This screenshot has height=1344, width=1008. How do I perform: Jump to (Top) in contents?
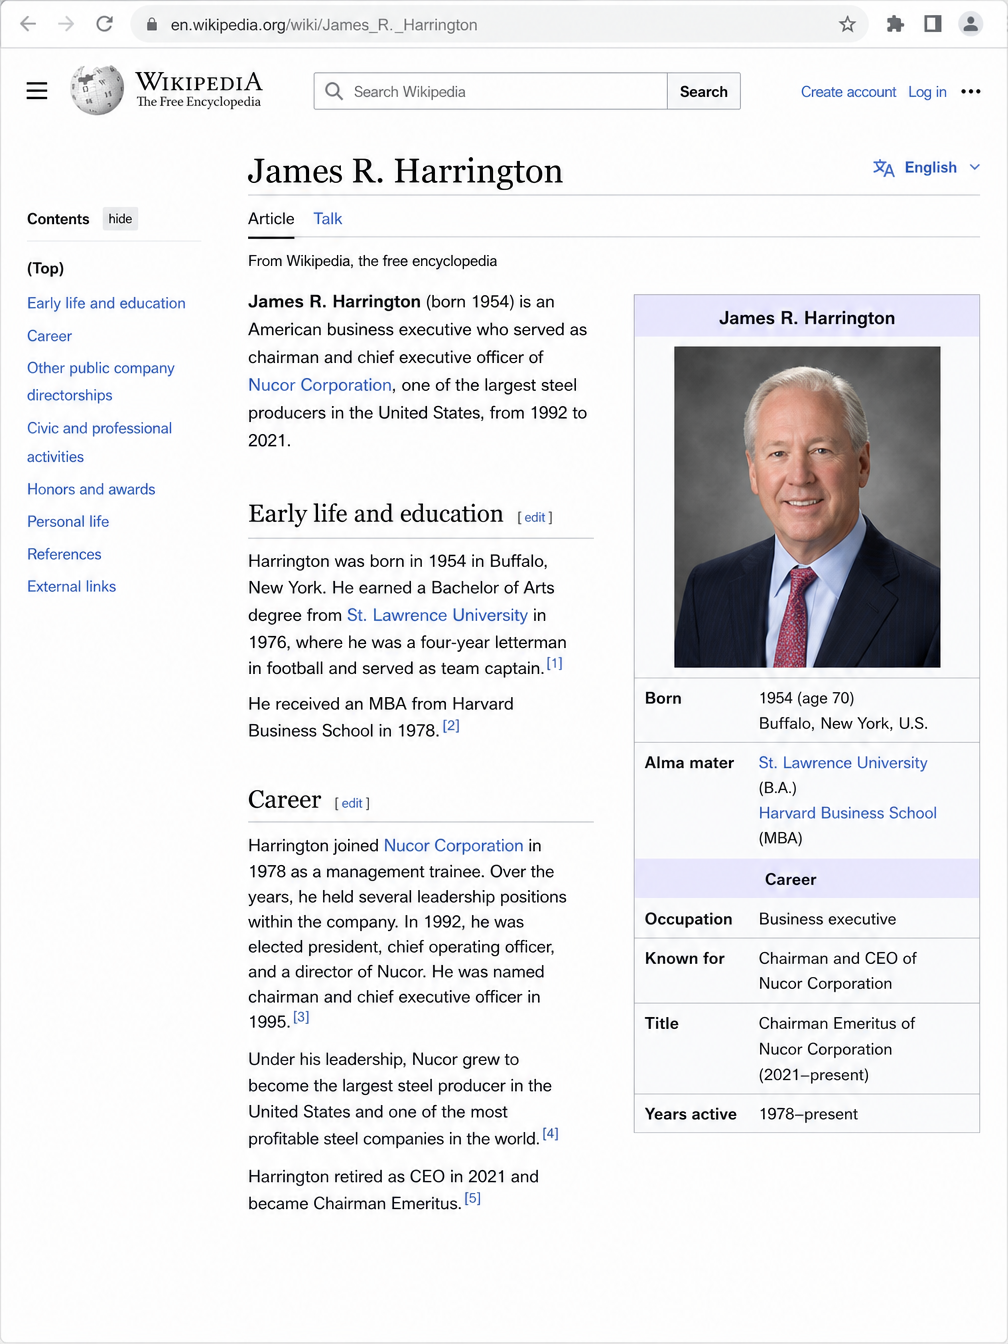(x=46, y=268)
